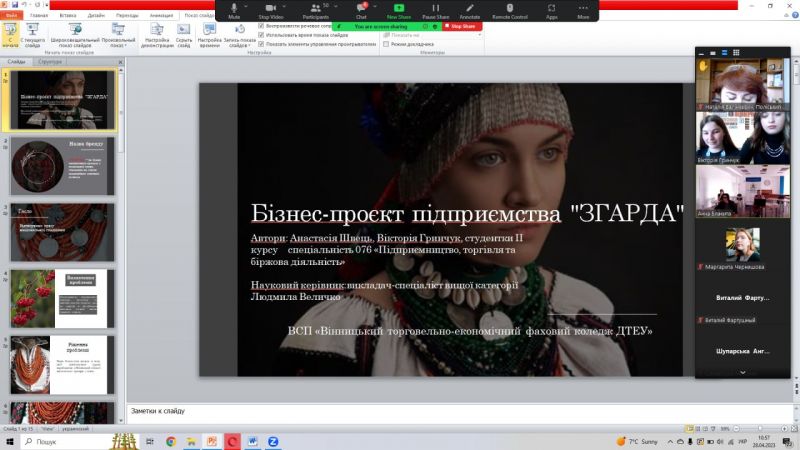Open the Record Slide Show dropdown (Запись показа слайдов)

239,35
